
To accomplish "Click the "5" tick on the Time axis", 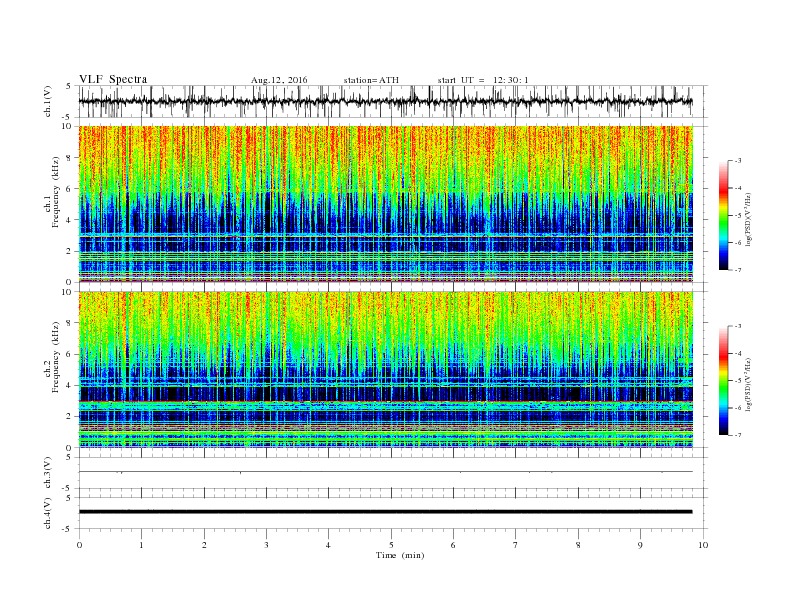I will click(x=391, y=545).
